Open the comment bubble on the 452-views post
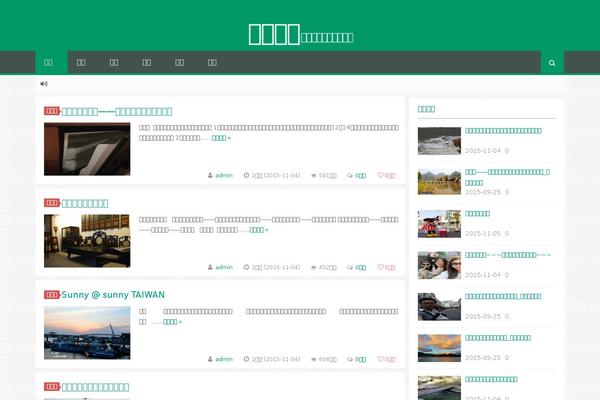Image resolution: width=600 pixels, height=400 pixels. tap(350, 267)
